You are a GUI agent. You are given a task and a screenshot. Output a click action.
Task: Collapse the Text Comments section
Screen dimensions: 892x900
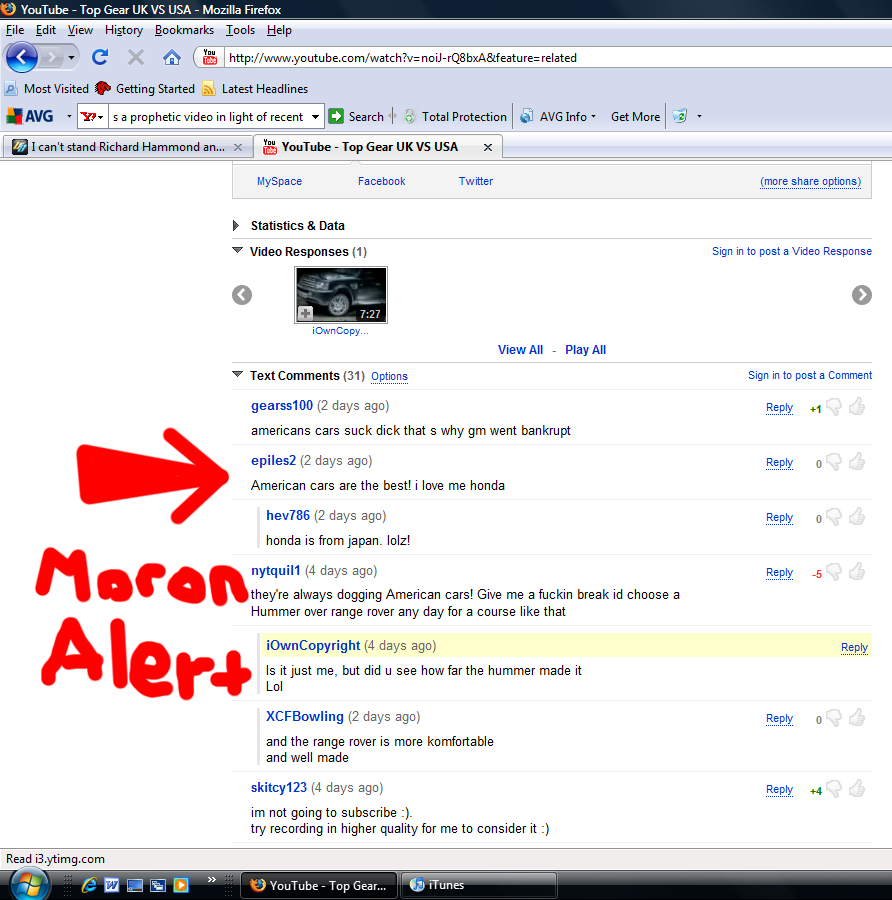click(237, 374)
